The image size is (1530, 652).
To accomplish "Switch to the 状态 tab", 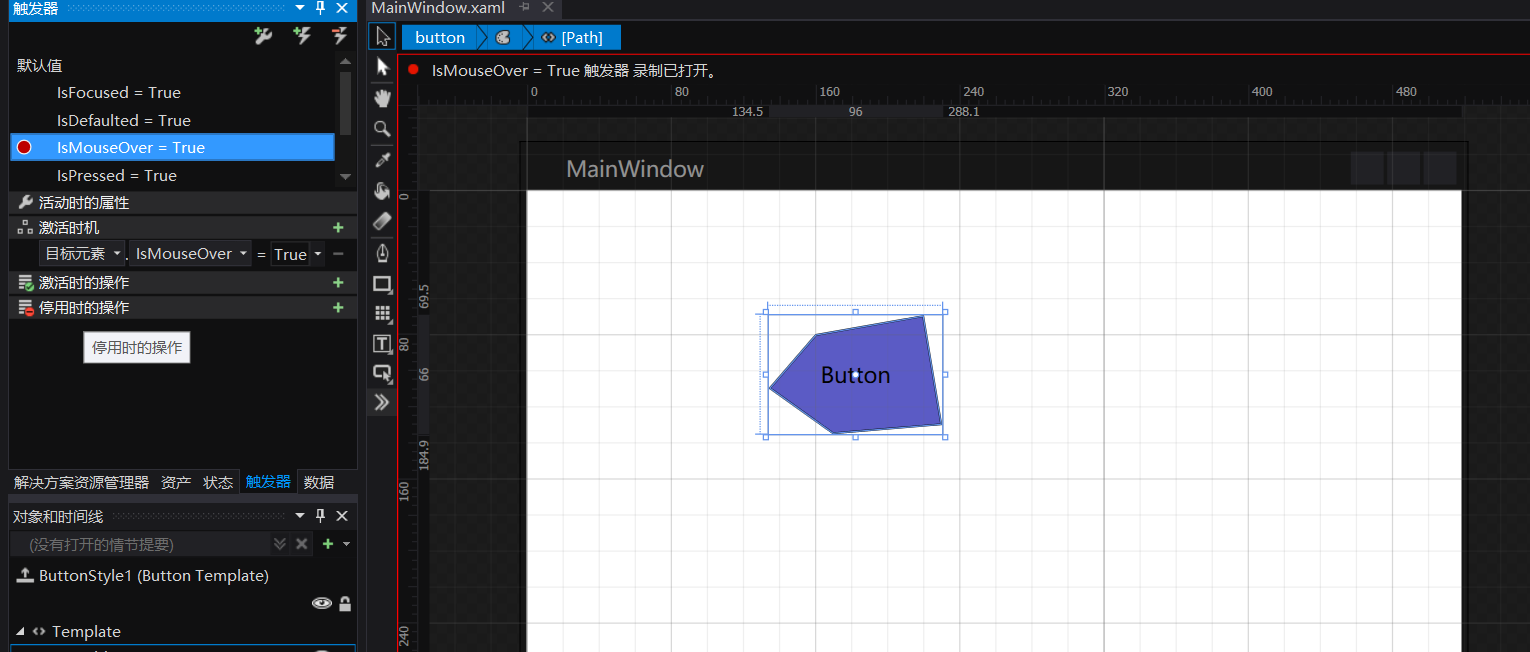I will click(x=218, y=482).
